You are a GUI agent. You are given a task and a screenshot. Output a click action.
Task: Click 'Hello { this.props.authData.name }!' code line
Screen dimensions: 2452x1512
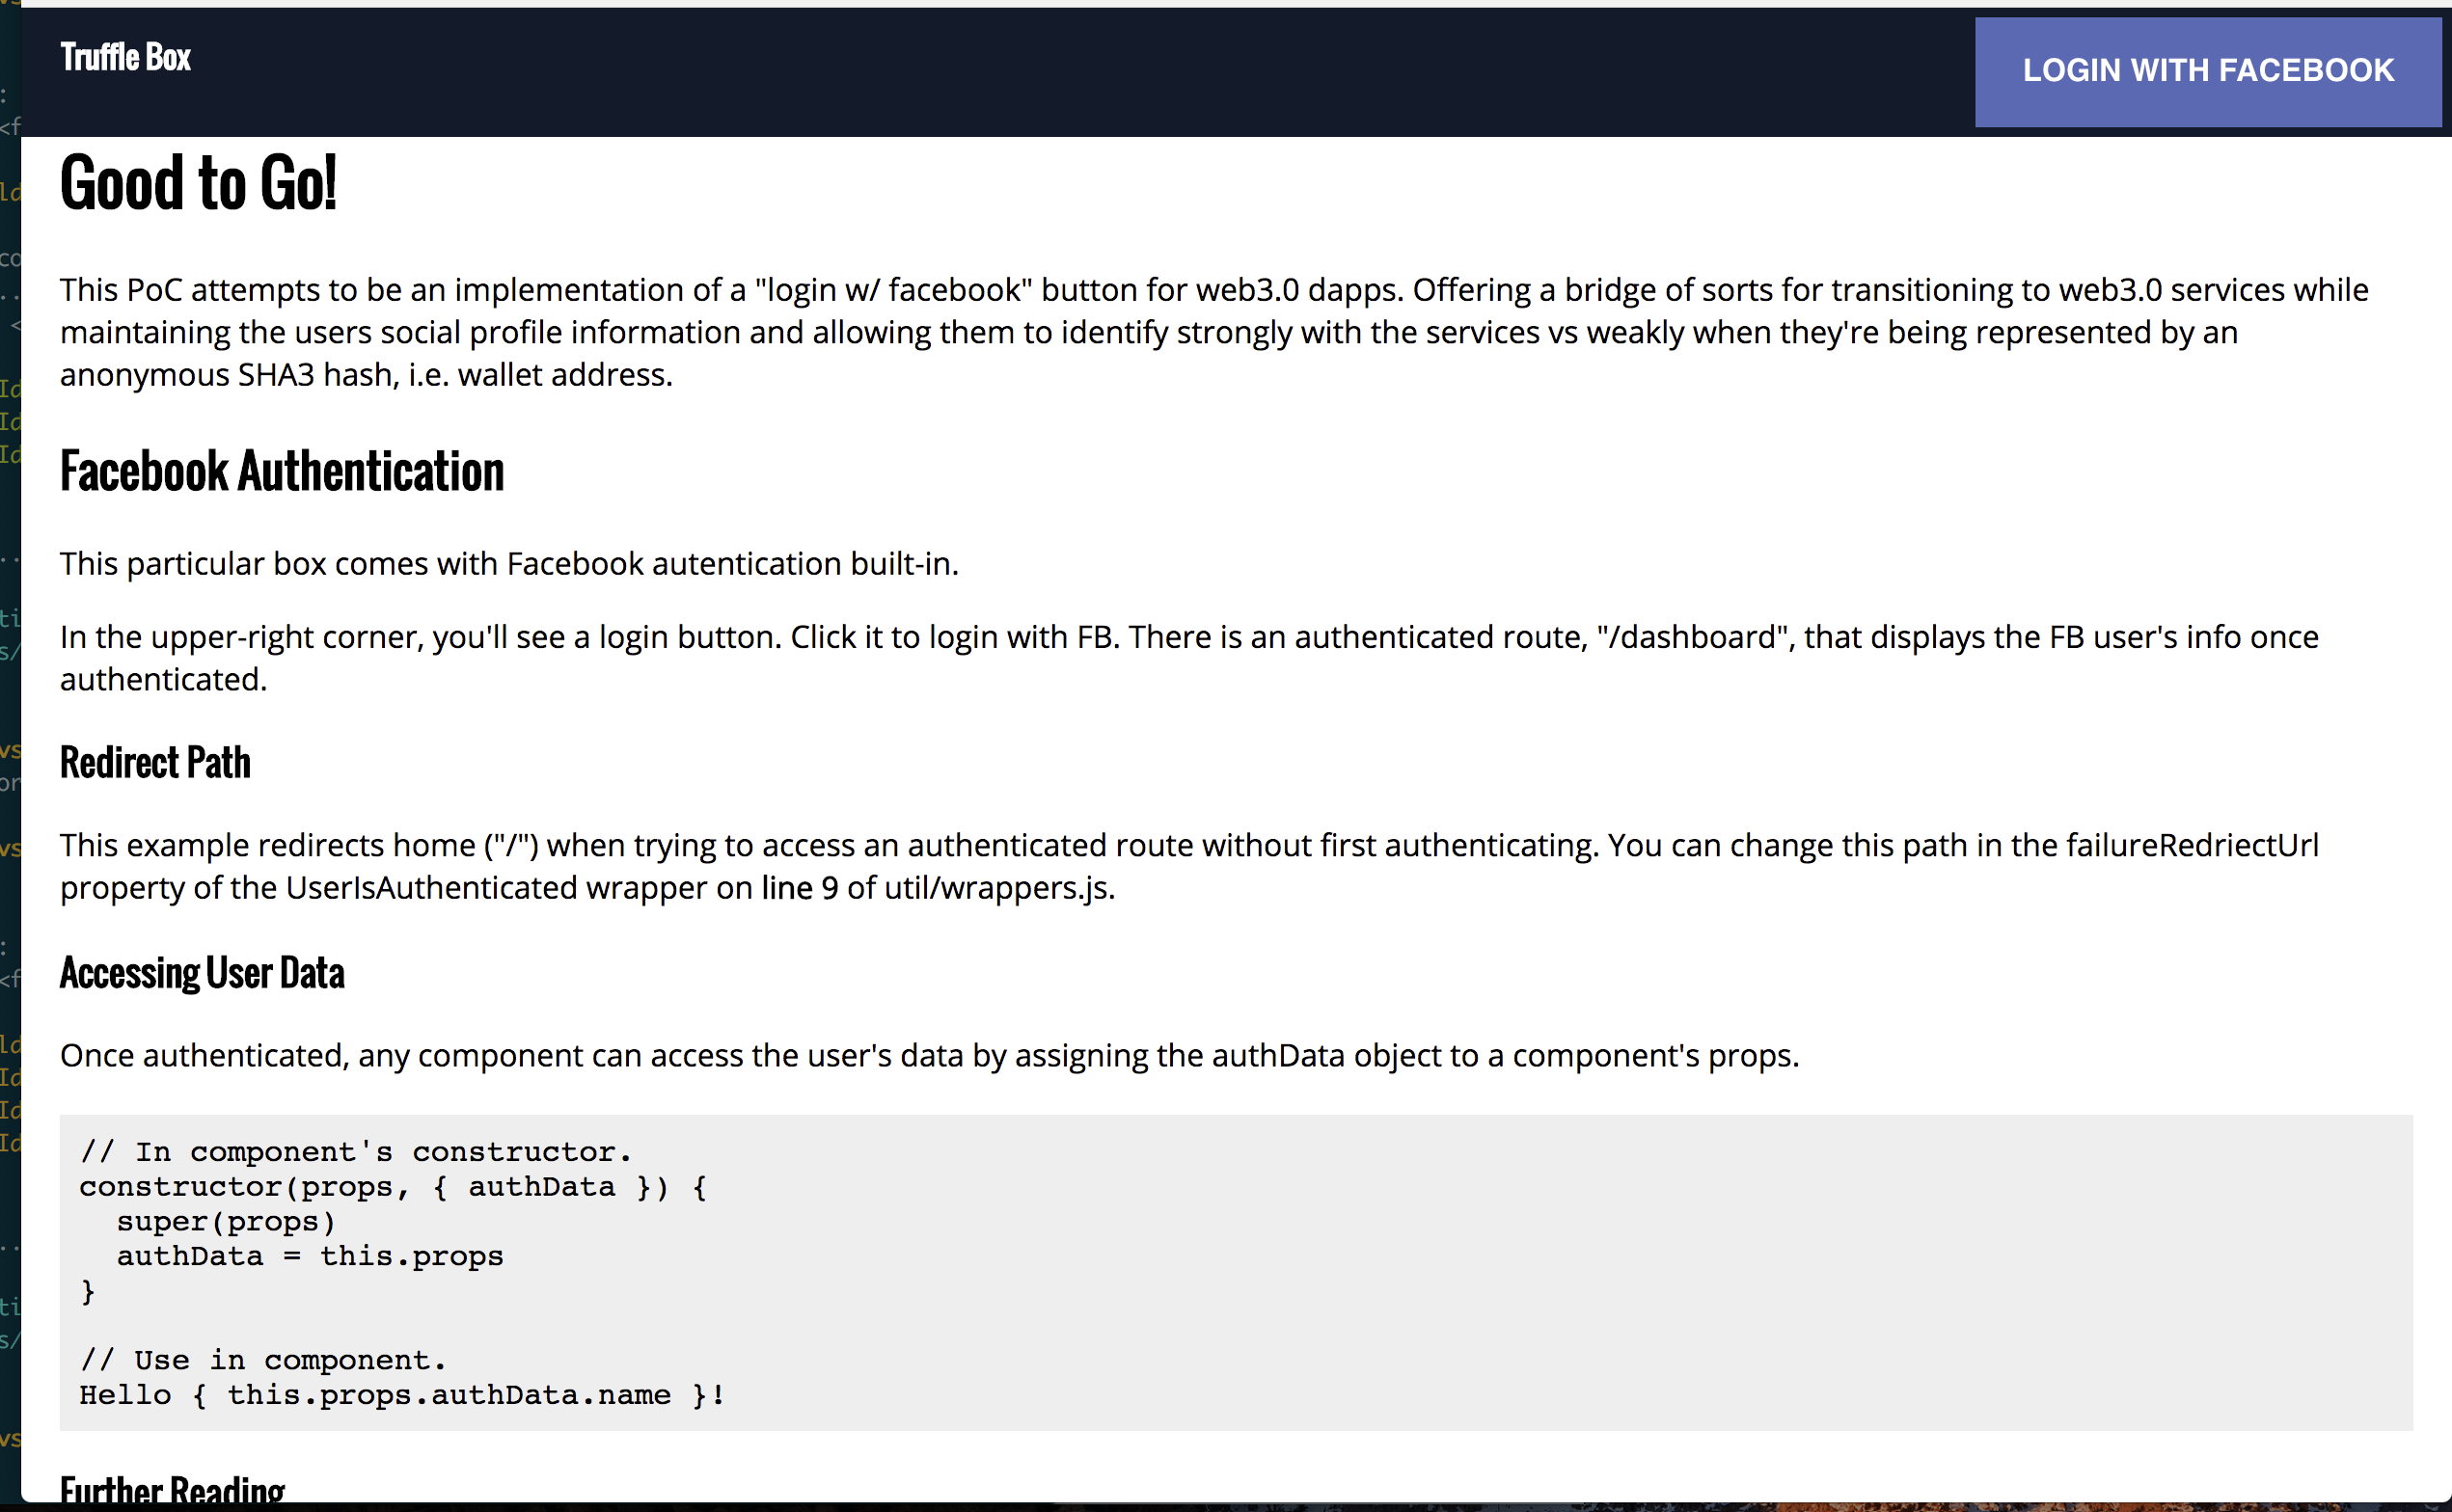[x=402, y=1395]
